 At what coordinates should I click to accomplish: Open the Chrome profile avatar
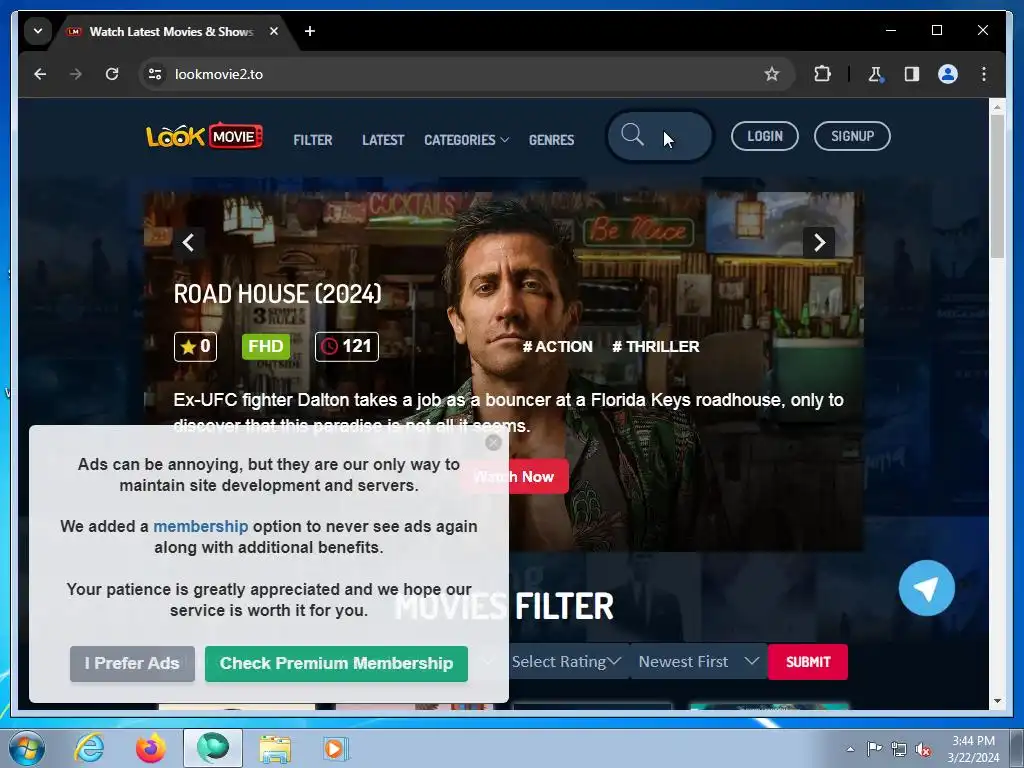(948, 74)
